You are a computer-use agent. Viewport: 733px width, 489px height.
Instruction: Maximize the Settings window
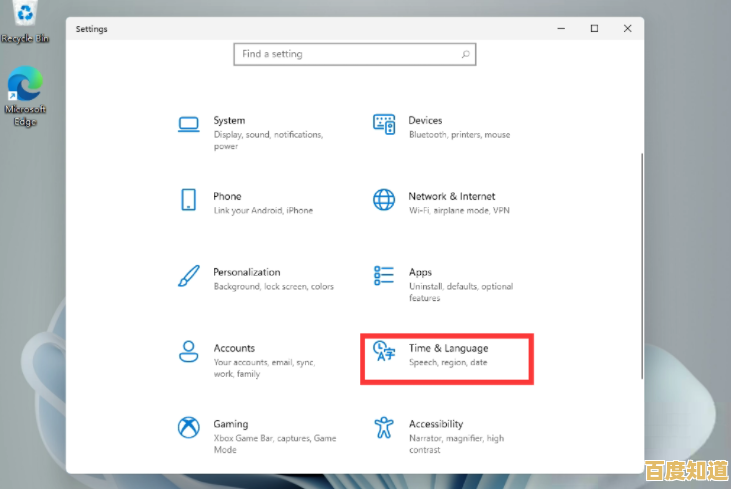pos(594,29)
